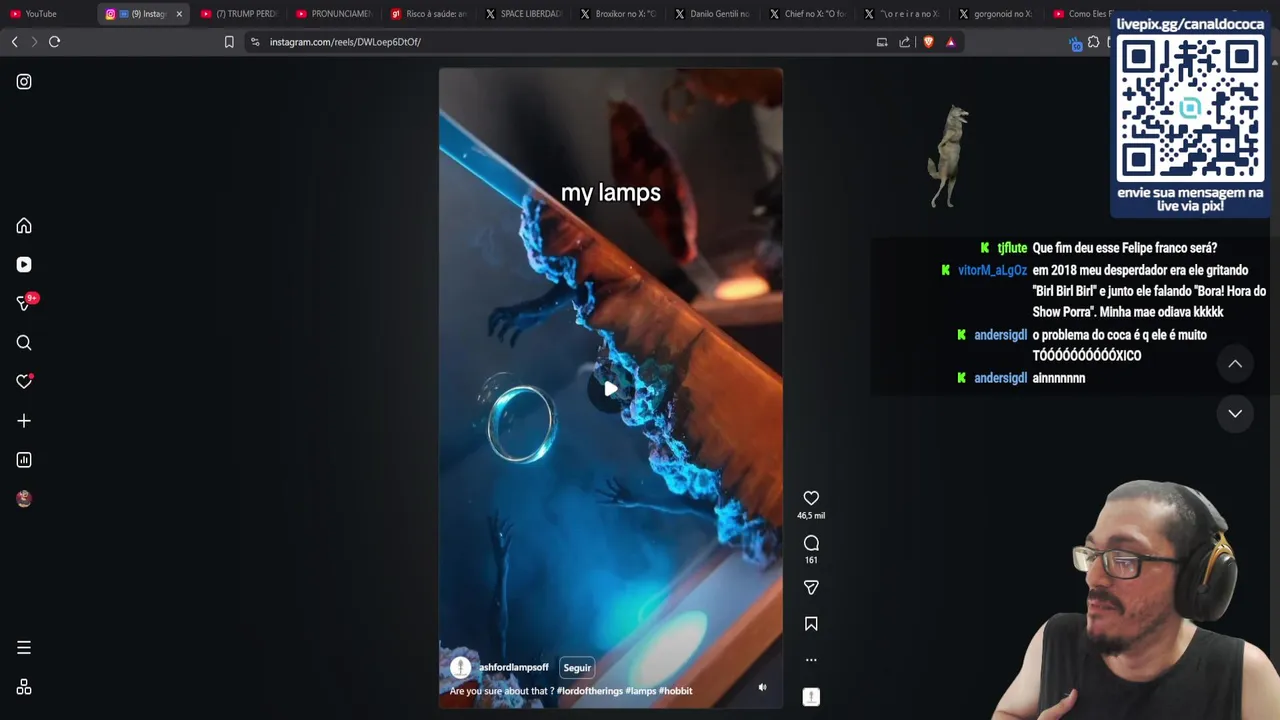Switch to the Risco à saúde tab

(x=429, y=14)
